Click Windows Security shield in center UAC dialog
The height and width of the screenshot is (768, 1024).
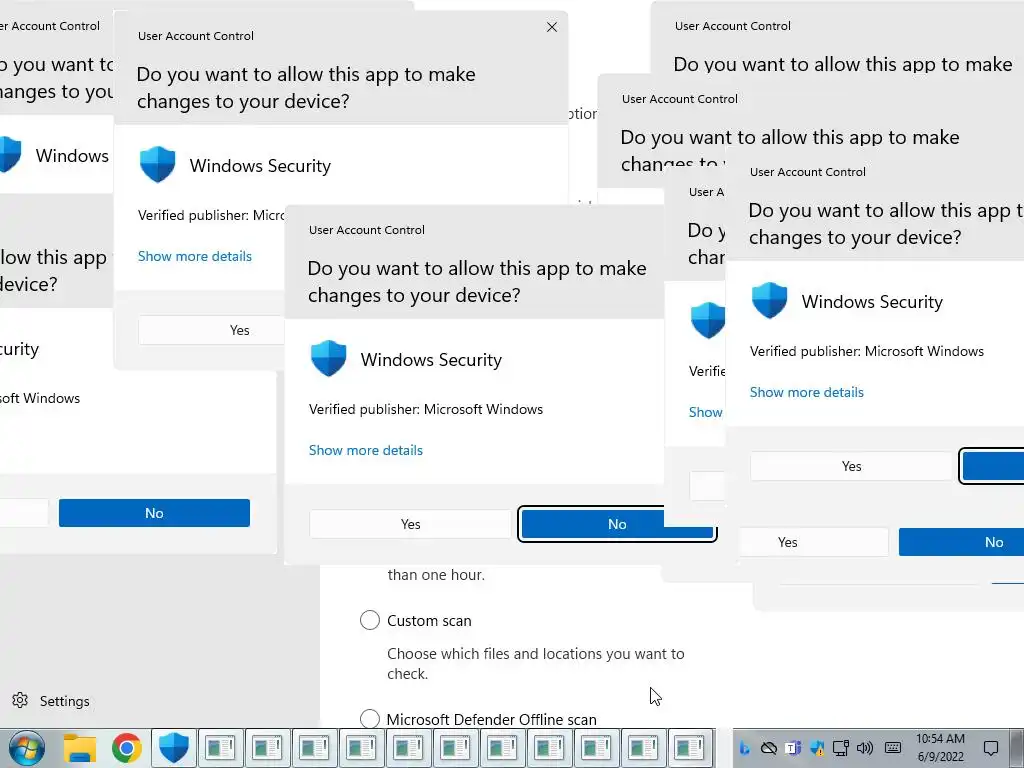pos(328,359)
